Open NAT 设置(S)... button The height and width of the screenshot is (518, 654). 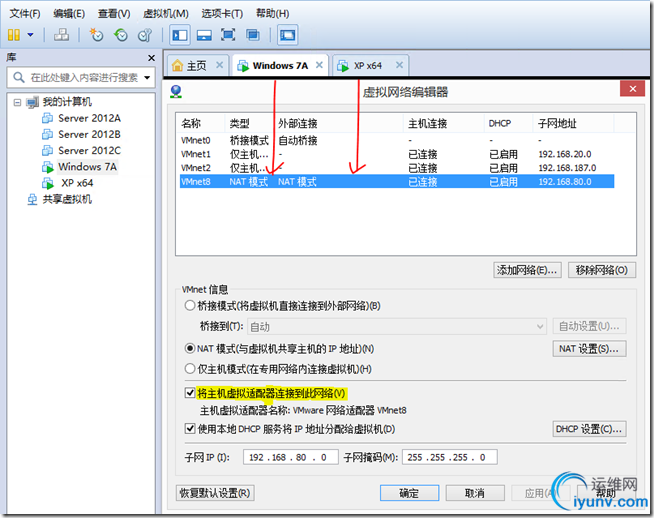pos(589,349)
